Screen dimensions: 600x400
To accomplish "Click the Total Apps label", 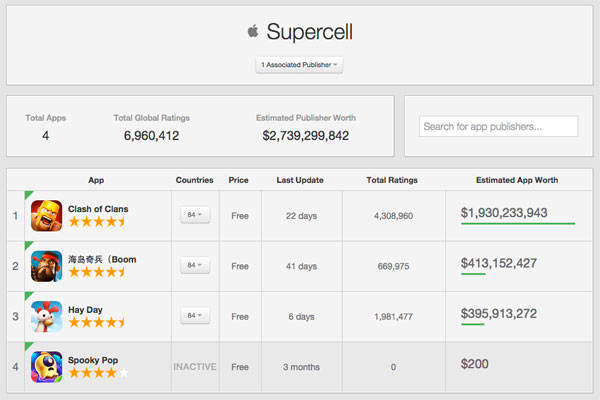I will [x=46, y=118].
